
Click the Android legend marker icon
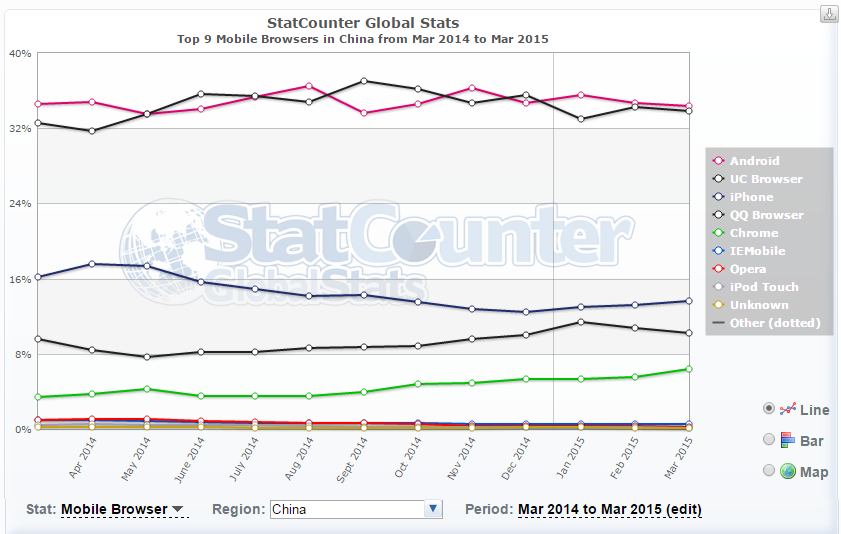[x=718, y=161]
